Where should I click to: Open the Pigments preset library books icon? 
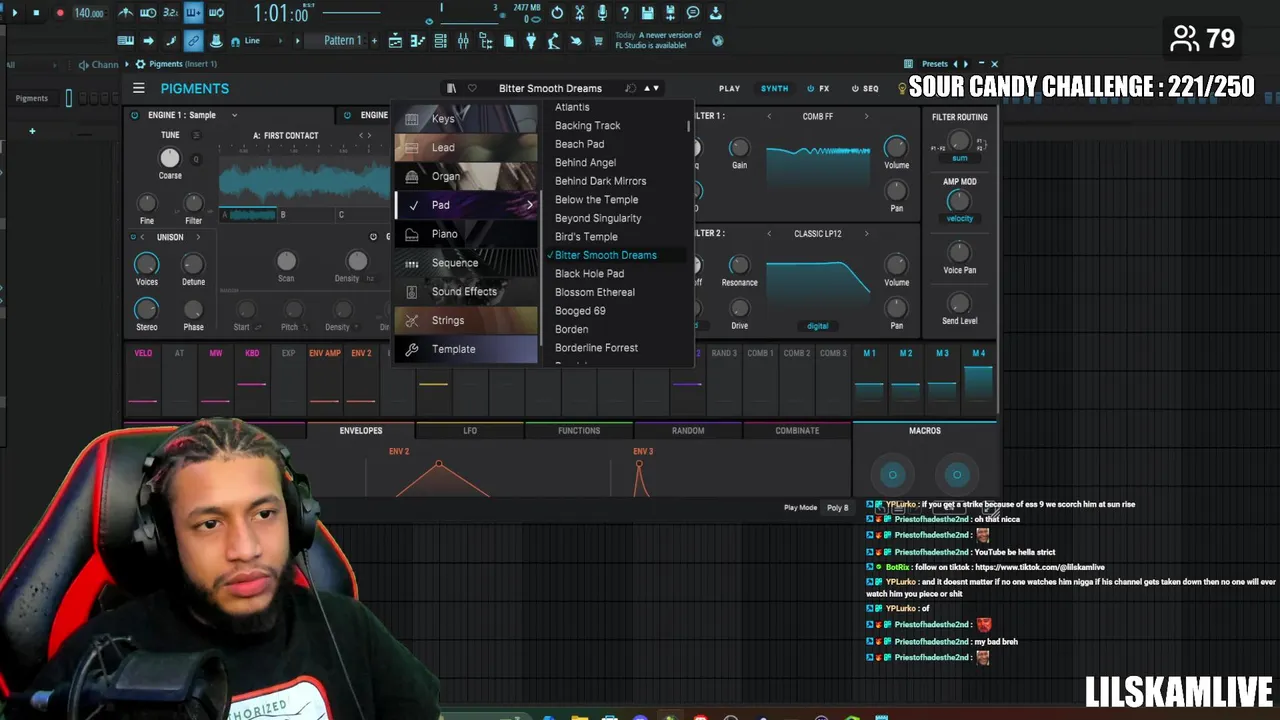pos(451,88)
